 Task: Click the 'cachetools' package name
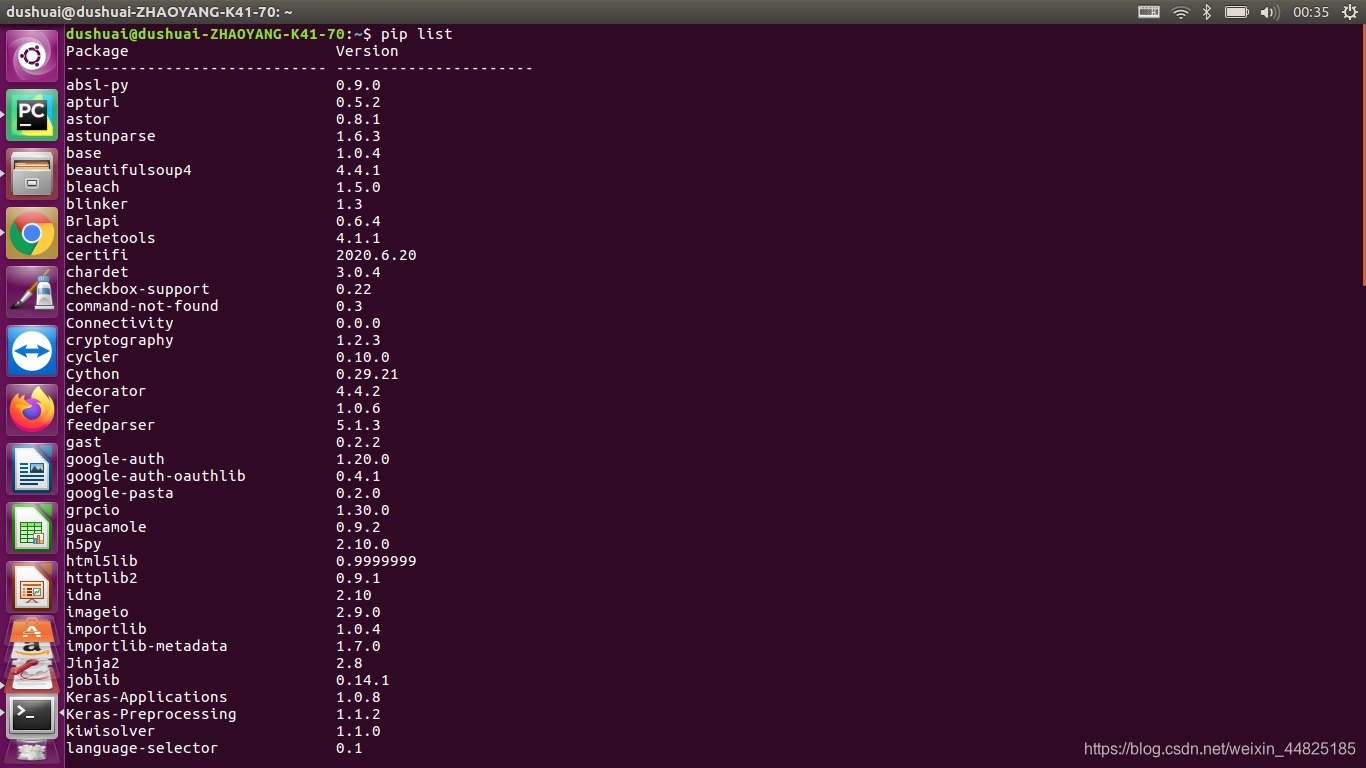111,238
